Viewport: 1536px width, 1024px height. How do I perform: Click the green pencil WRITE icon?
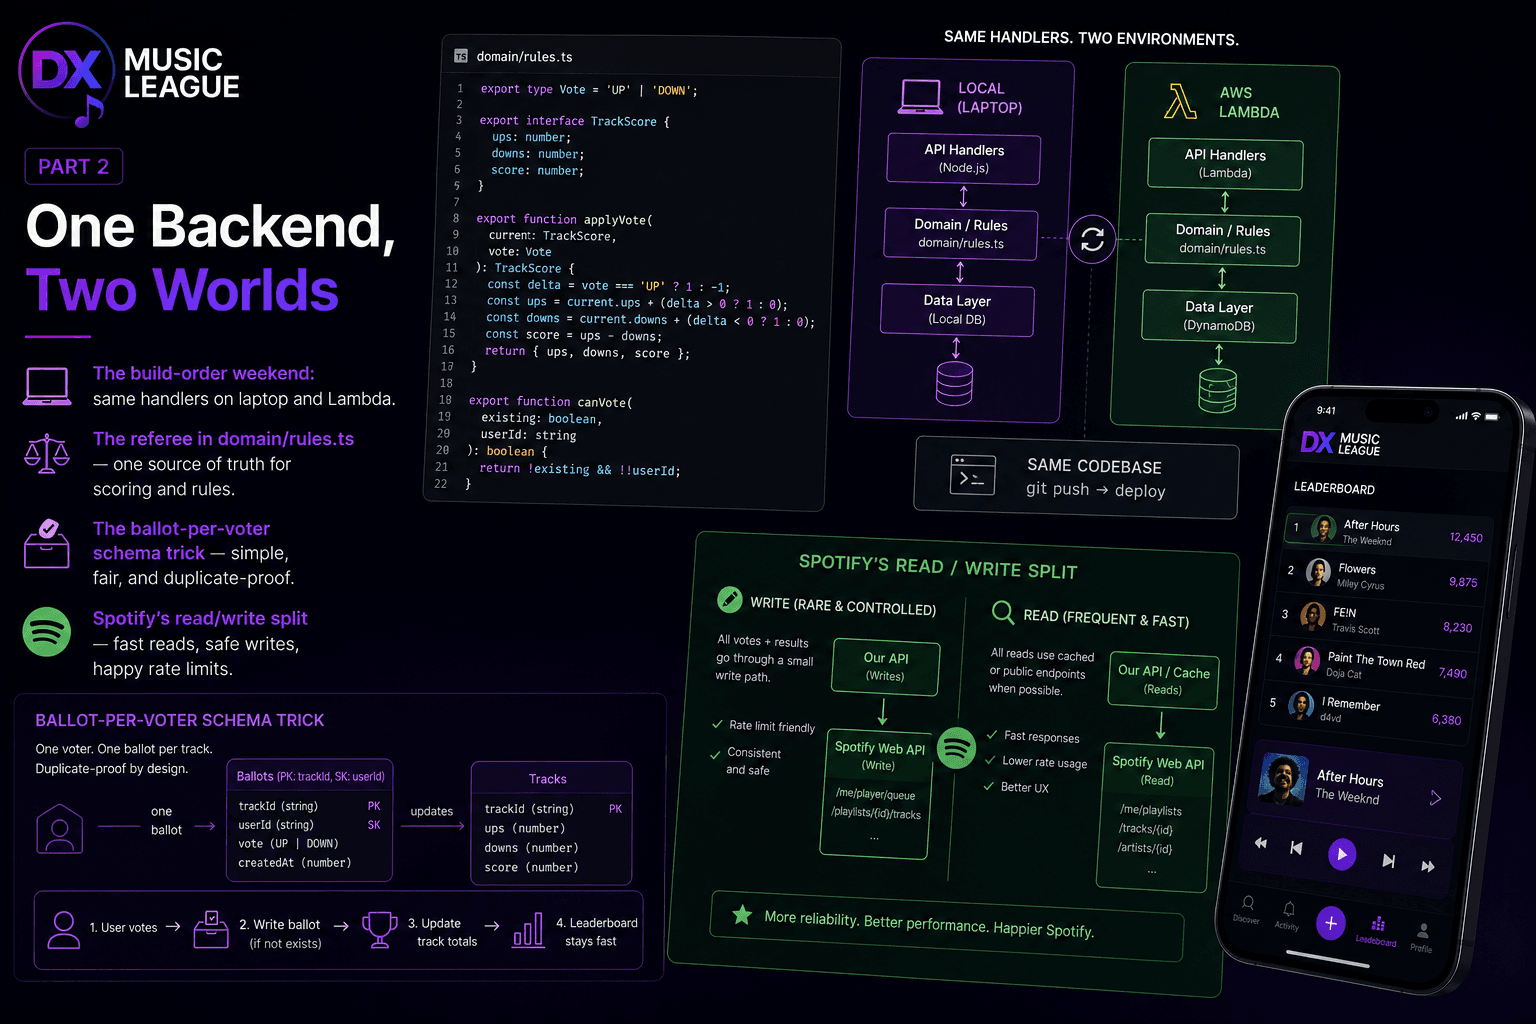coord(730,600)
